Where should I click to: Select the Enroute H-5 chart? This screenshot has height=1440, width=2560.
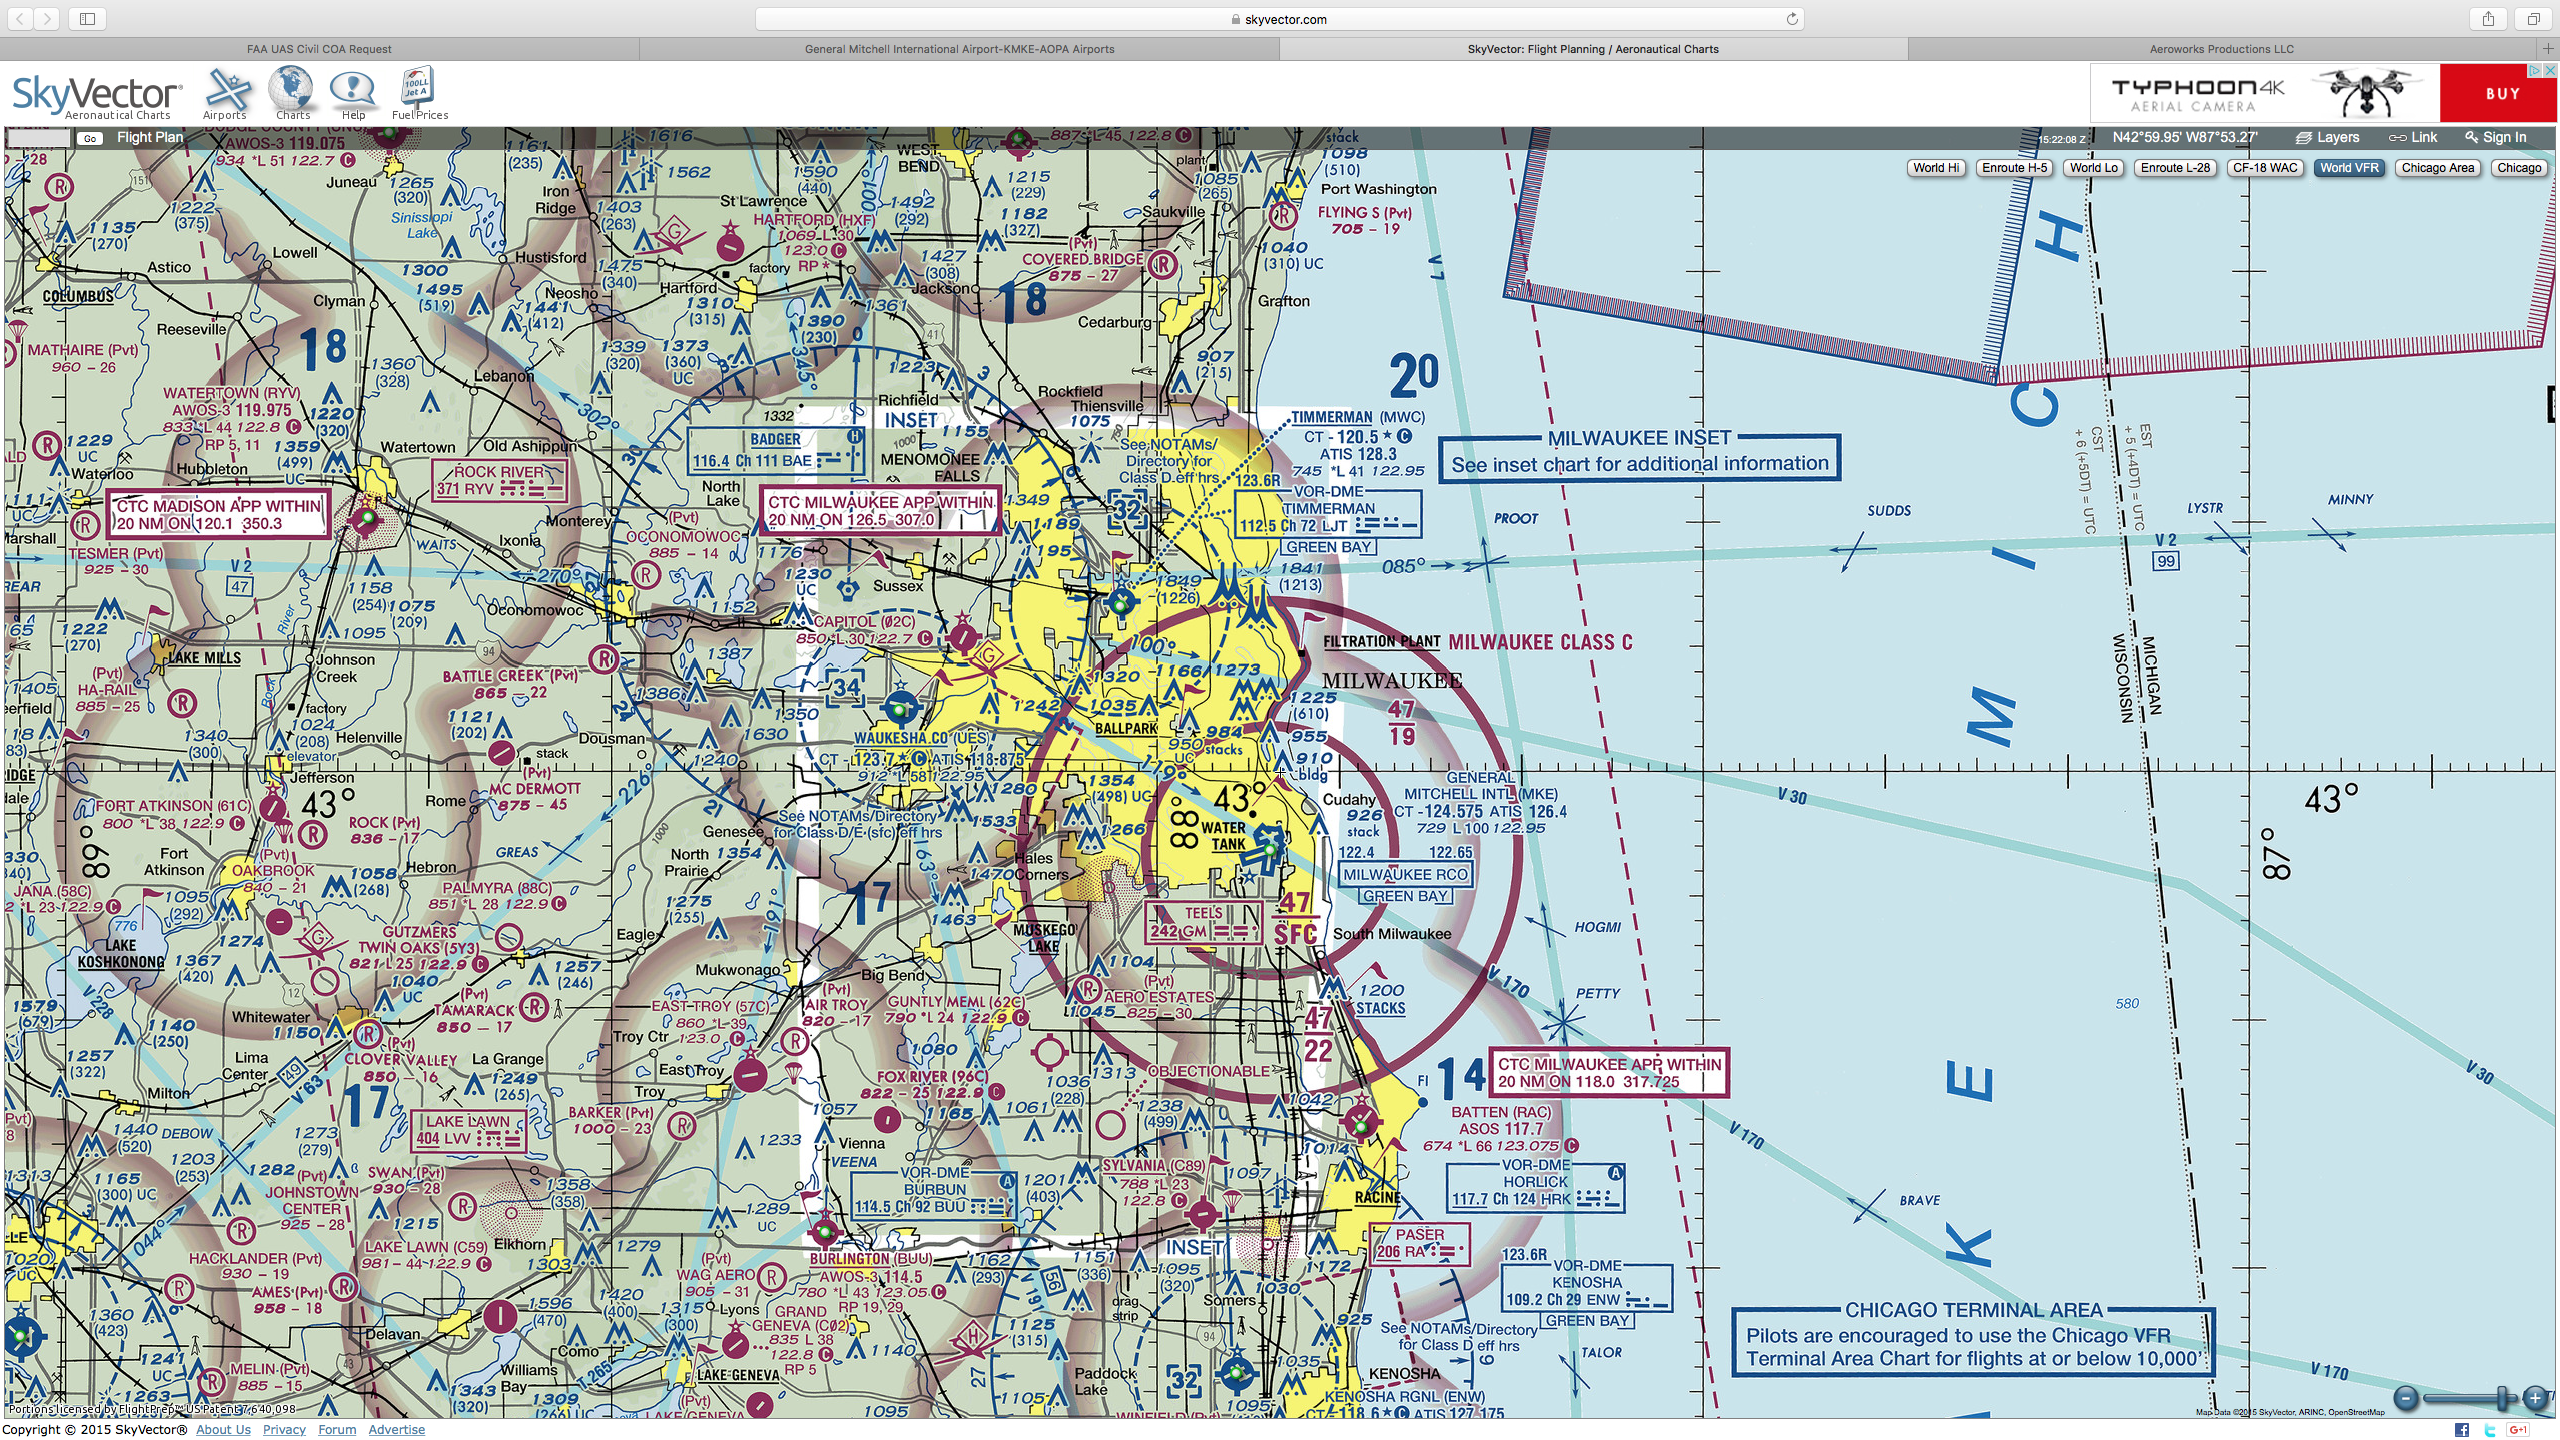pyautogui.click(x=2014, y=168)
